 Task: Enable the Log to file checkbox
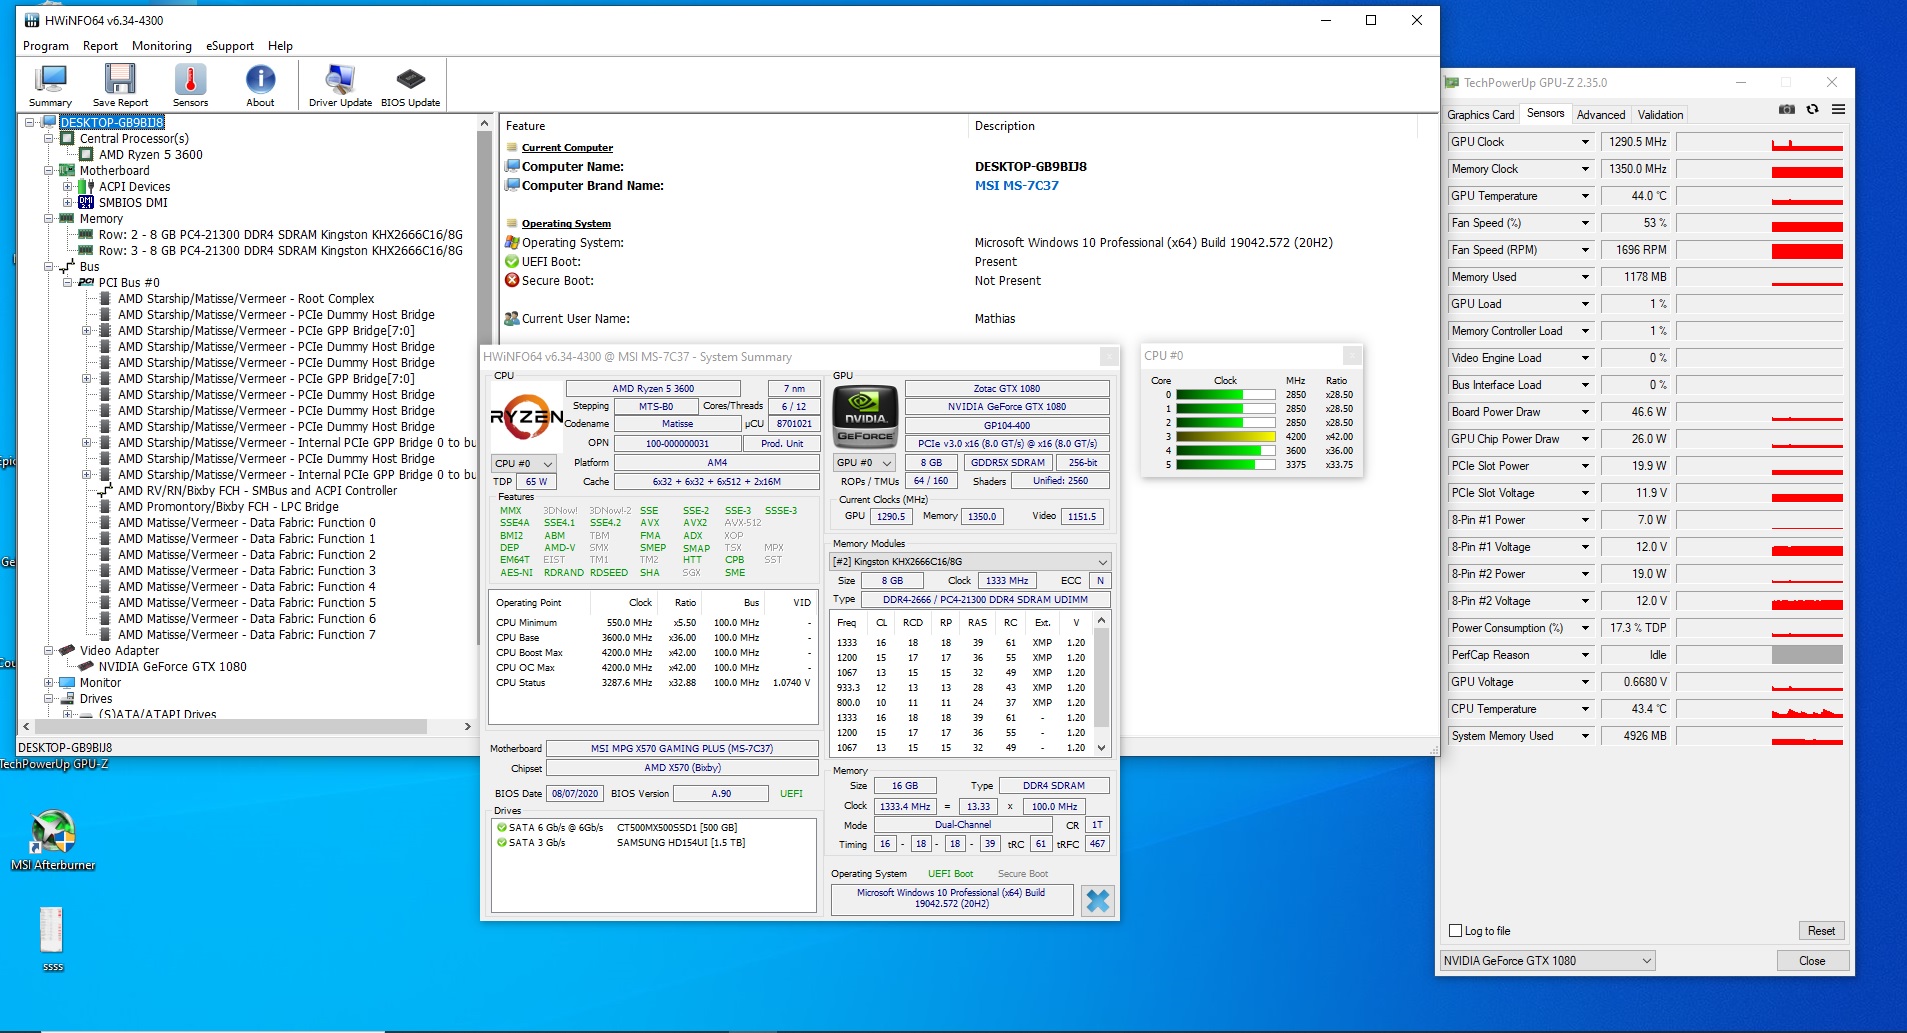click(x=1456, y=931)
